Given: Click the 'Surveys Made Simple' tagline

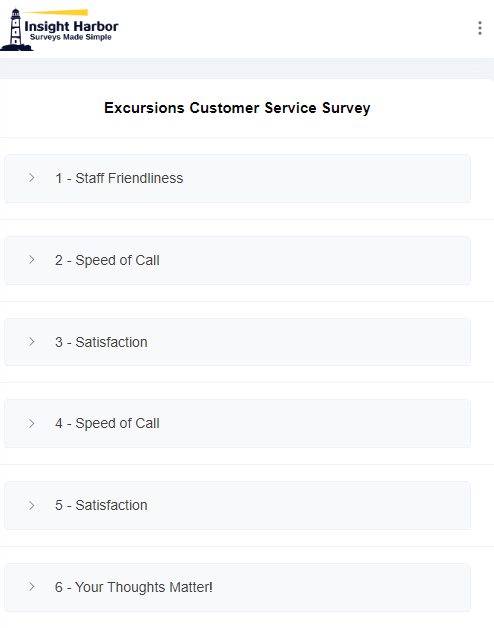Looking at the screenshot, I should coord(71,37).
